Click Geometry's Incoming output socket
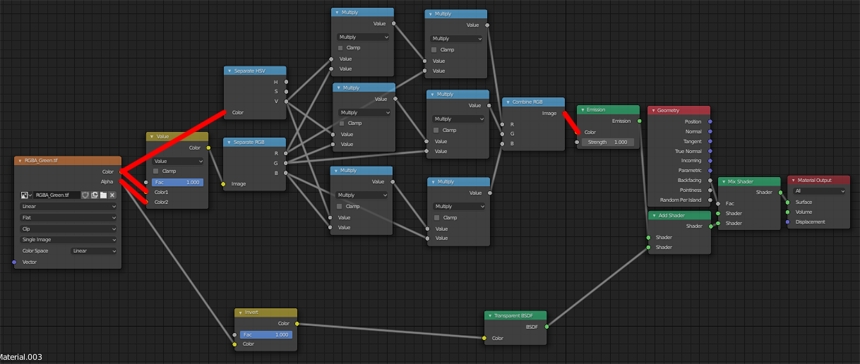The width and height of the screenshot is (860, 364). pyautogui.click(x=710, y=161)
